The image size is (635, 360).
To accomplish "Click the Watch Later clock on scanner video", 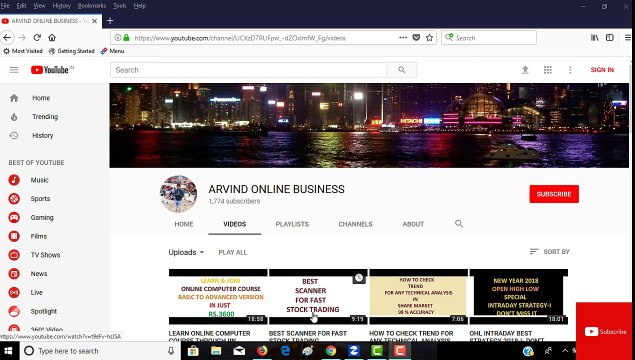I will pyautogui.click(x=359, y=277).
